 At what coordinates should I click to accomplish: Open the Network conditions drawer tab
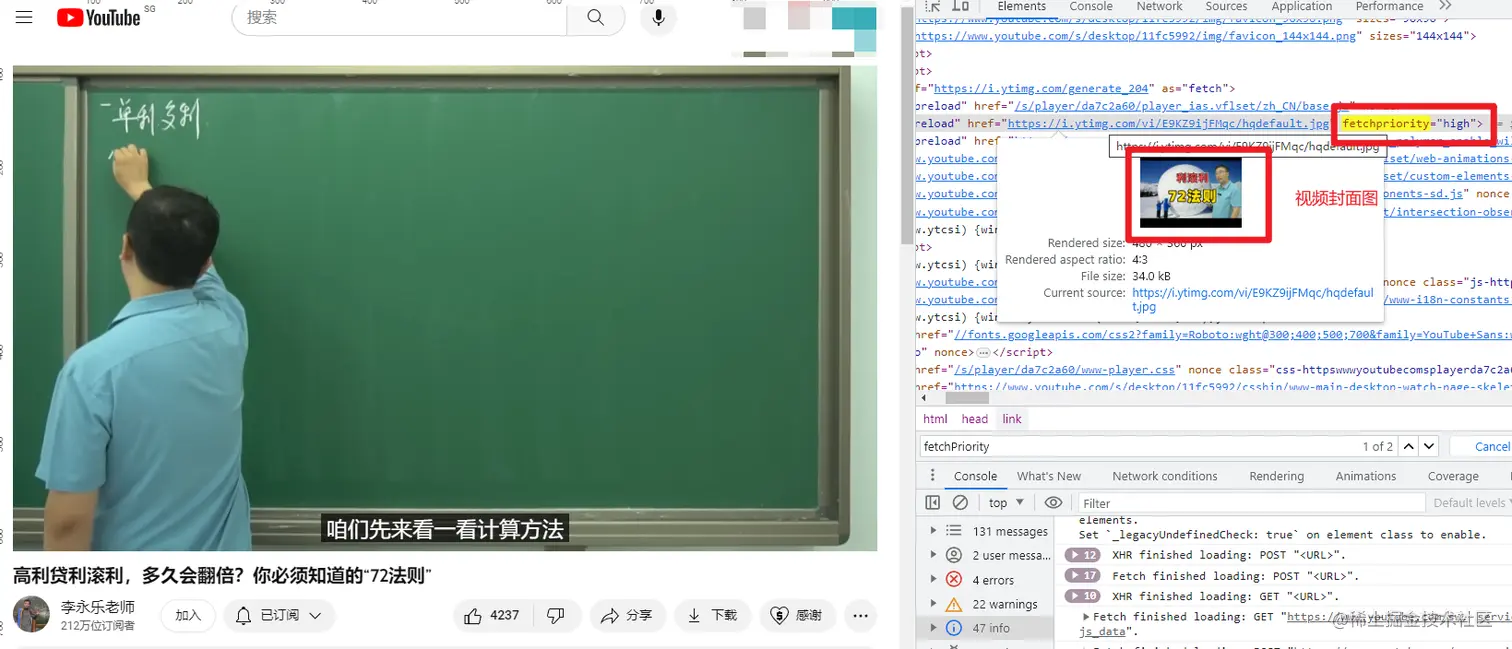[1165, 476]
